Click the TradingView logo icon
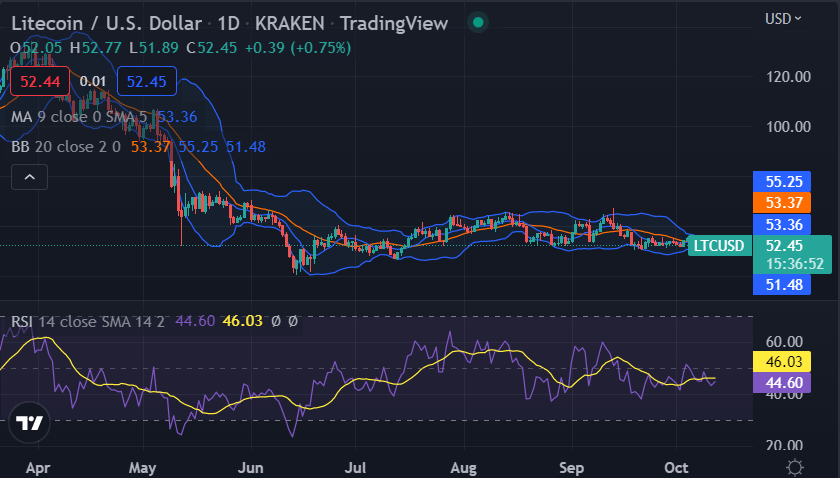 coord(29,423)
